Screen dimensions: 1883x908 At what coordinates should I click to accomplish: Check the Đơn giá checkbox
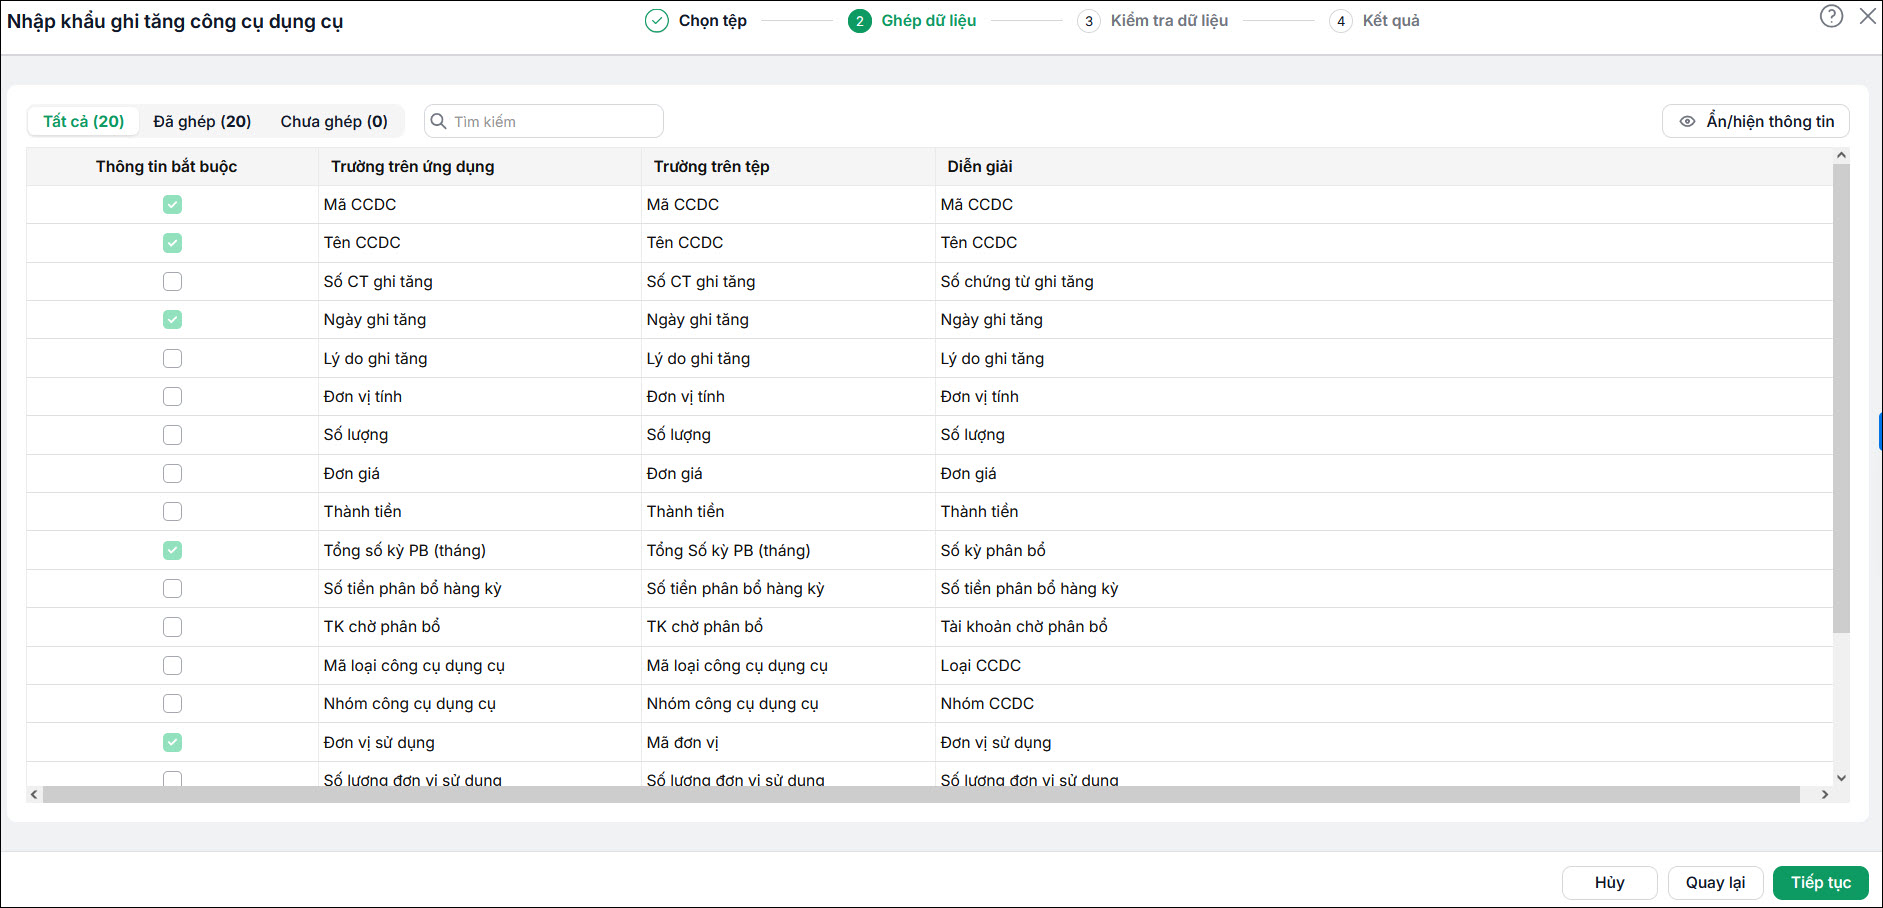coord(172,473)
